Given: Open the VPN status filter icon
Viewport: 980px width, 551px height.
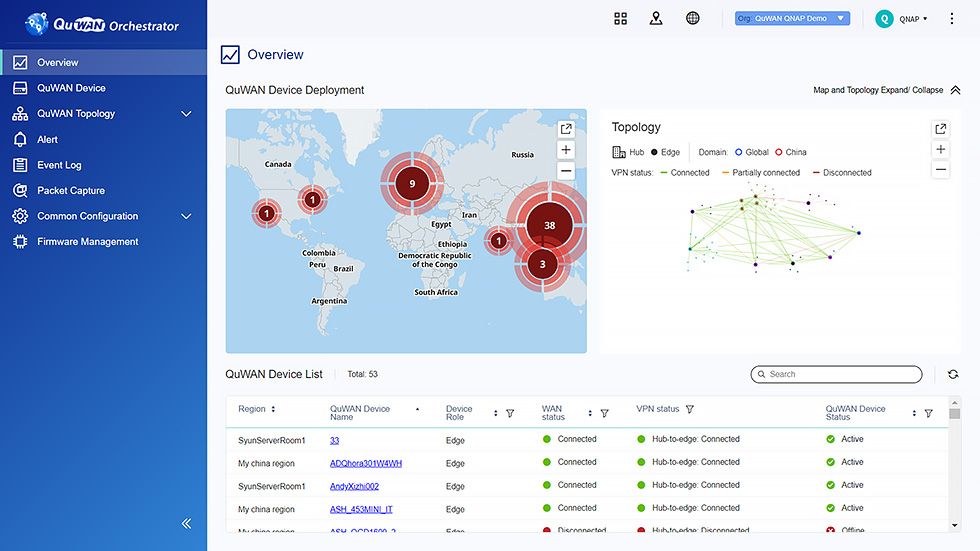Looking at the screenshot, I should 690,410.
